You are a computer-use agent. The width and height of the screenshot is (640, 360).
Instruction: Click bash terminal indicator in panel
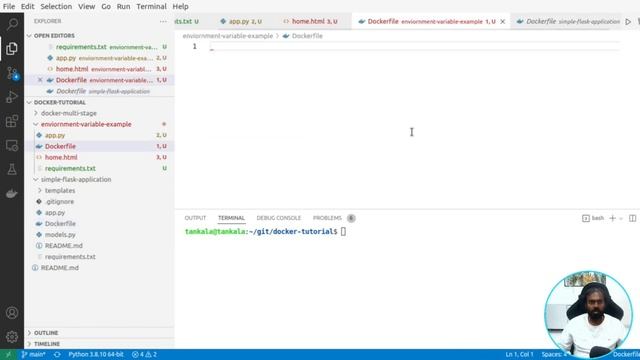(x=593, y=218)
